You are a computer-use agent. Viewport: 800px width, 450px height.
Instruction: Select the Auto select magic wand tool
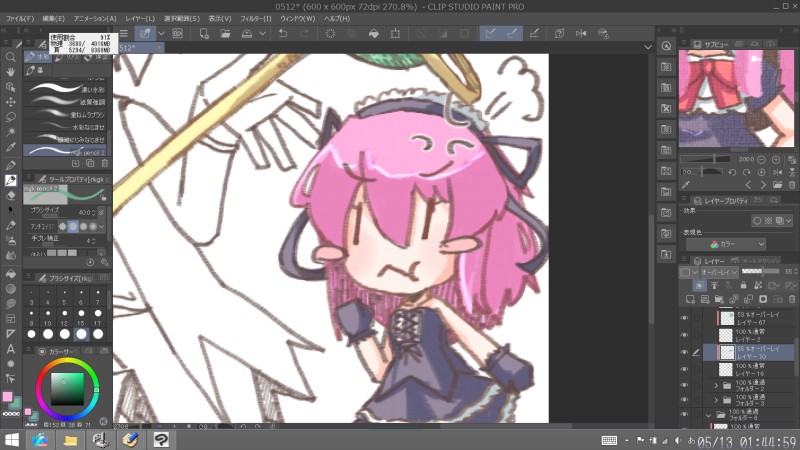(10, 132)
